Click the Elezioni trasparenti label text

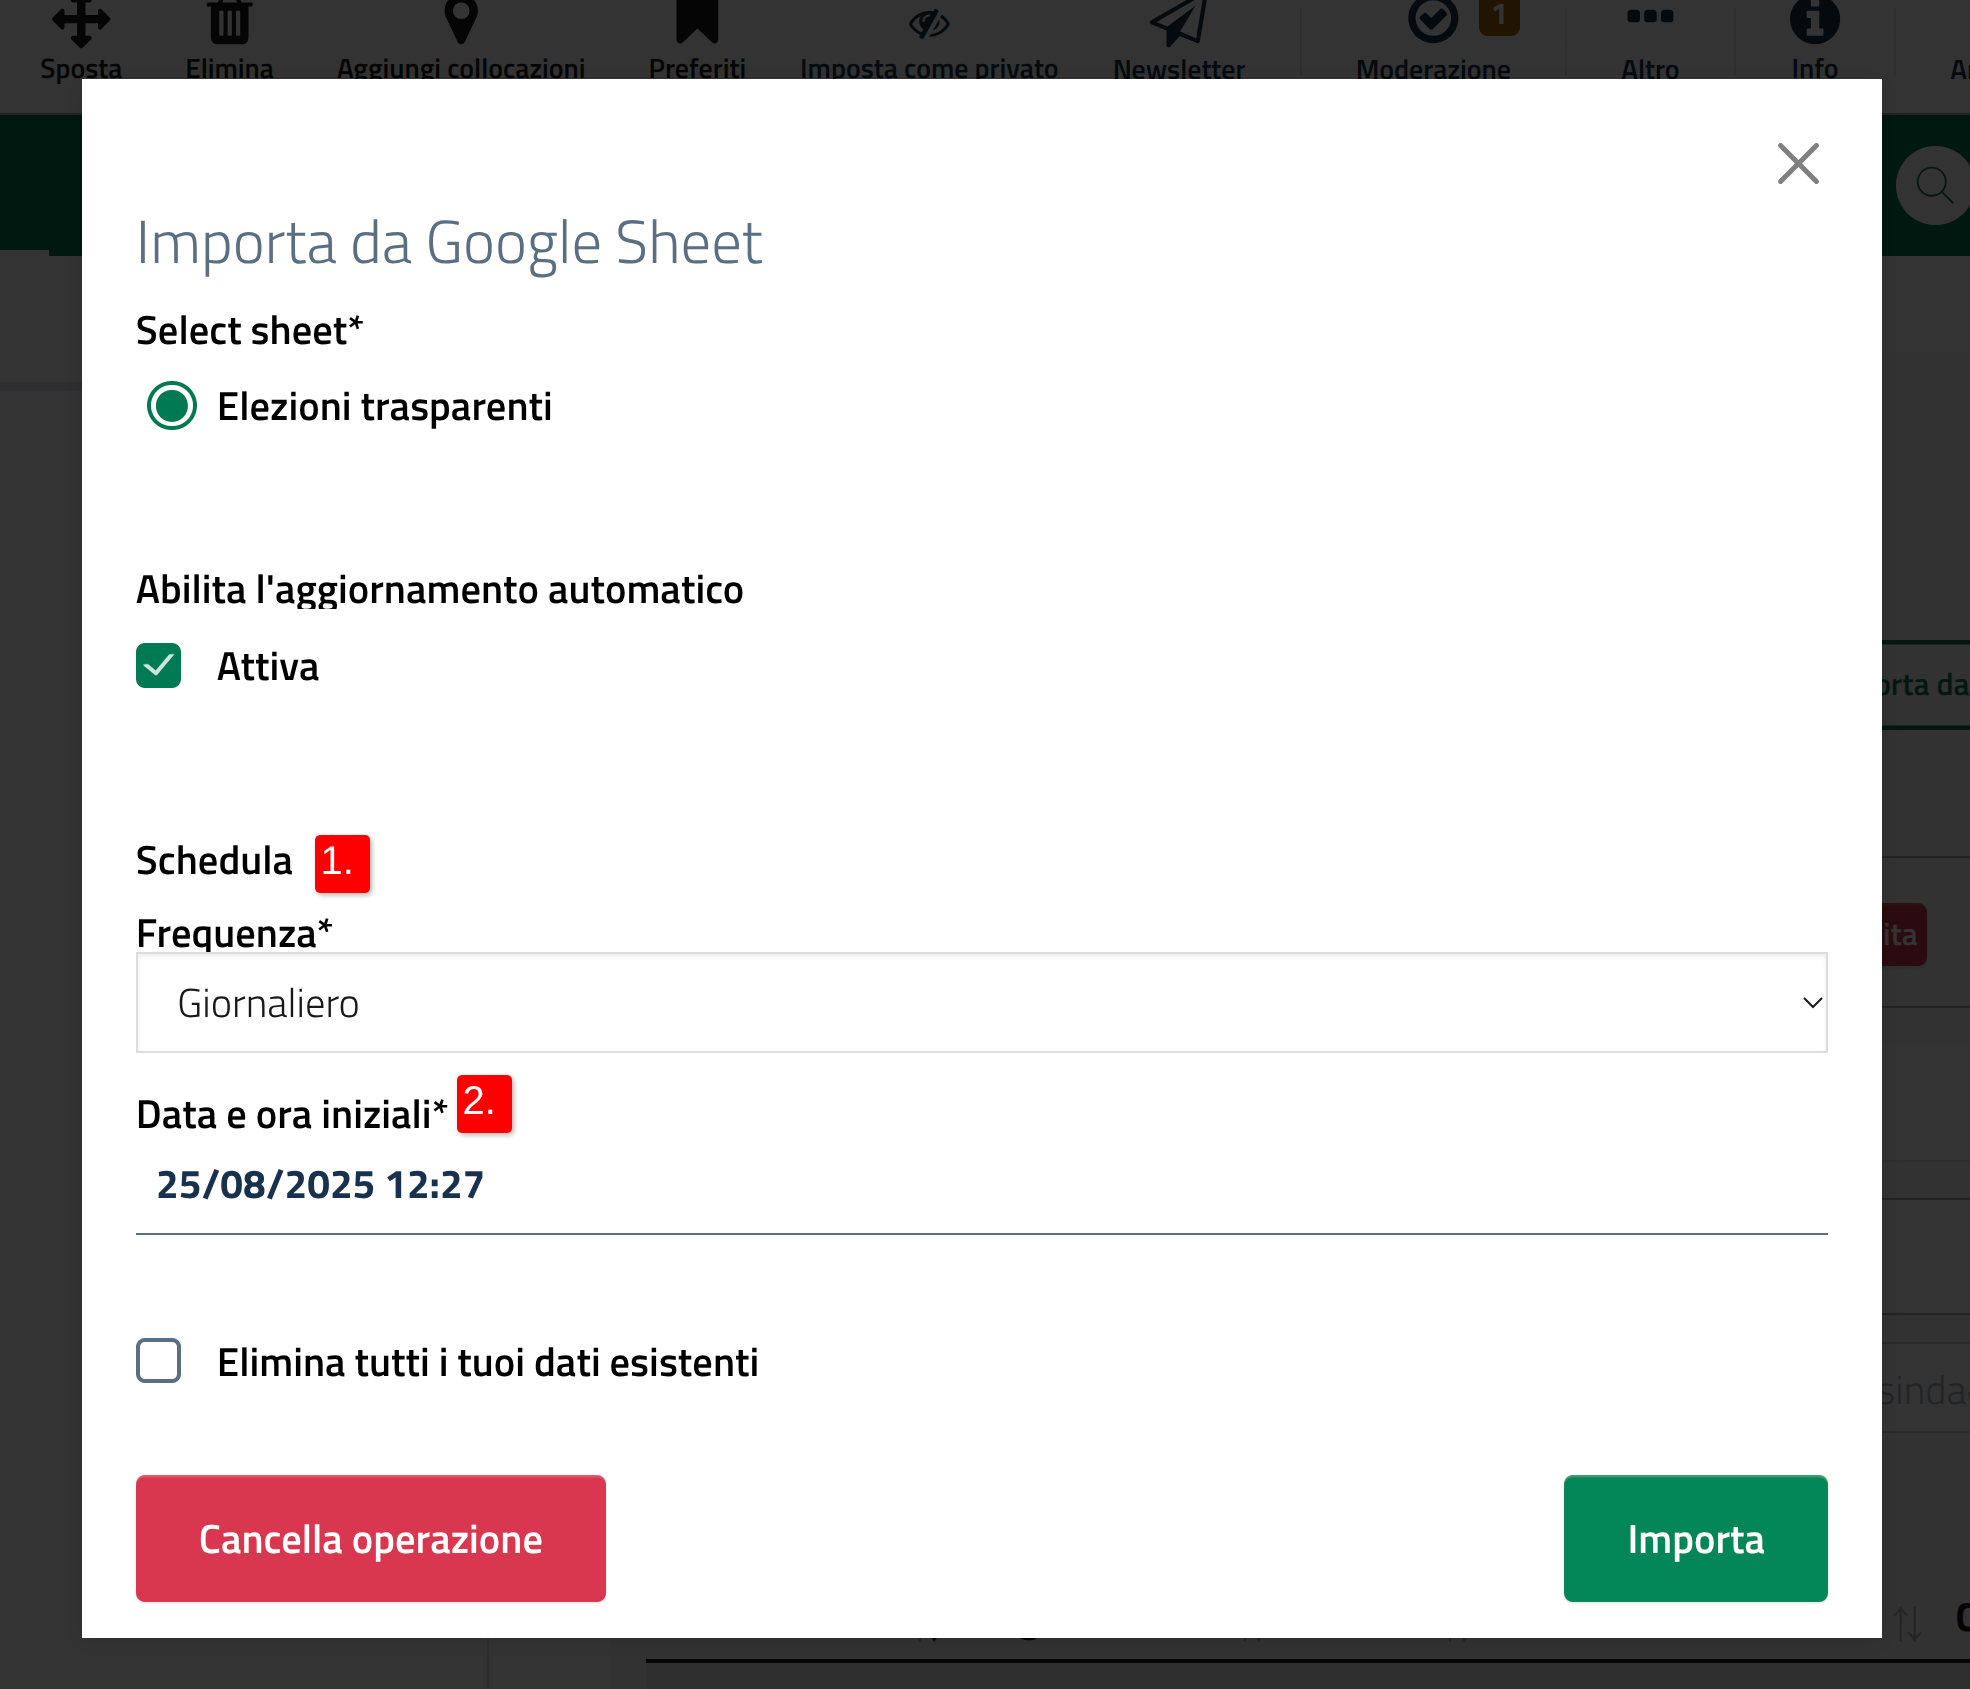(x=385, y=407)
